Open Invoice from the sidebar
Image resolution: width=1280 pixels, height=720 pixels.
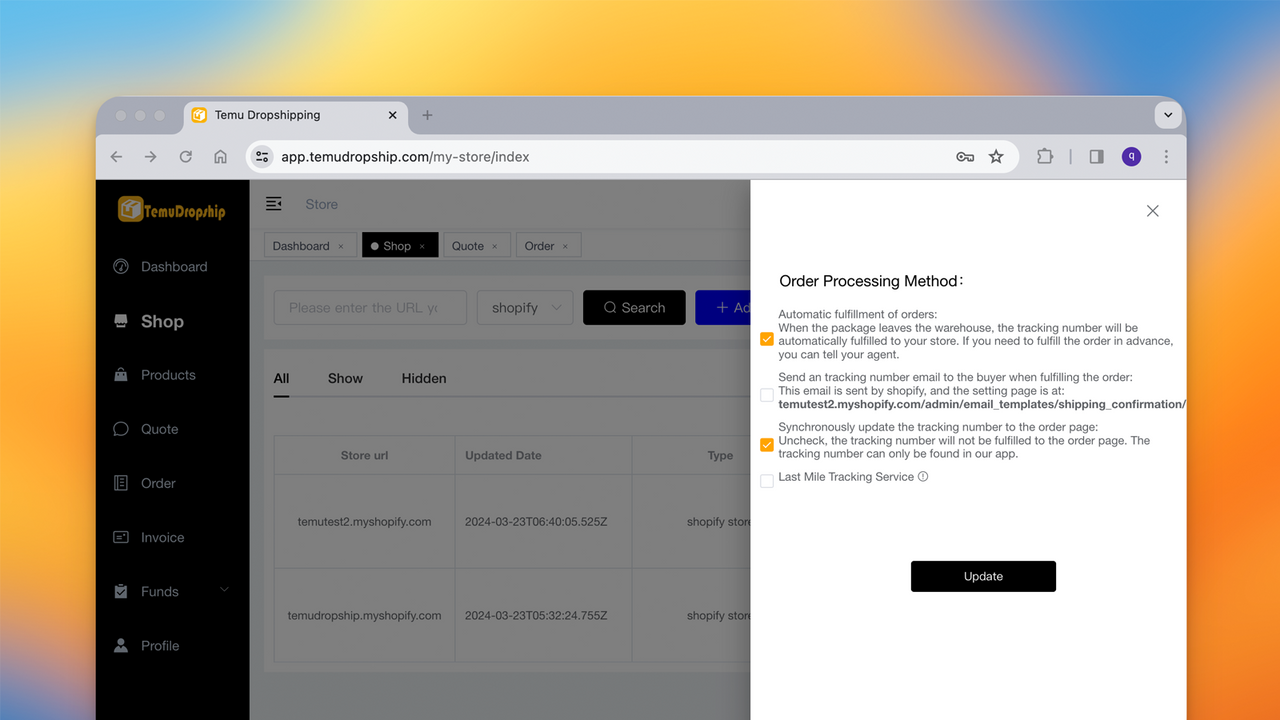click(162, 537)
